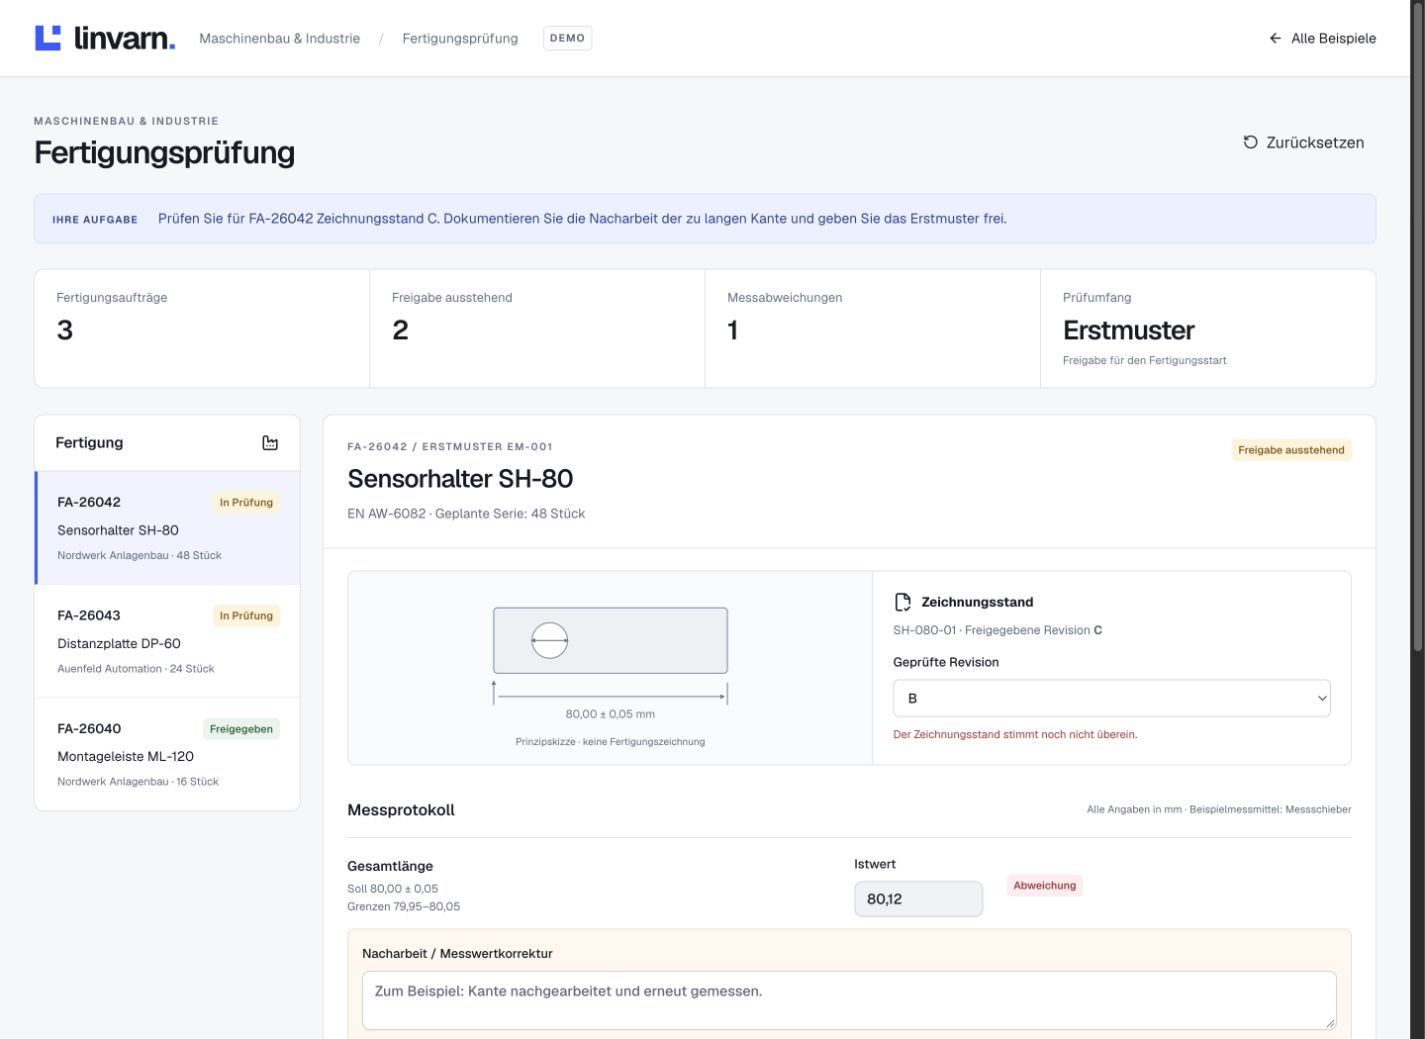Click the Sensorhalter sketch drawing
This screenshot has height=1039, width=1425.
pos(610,640)
